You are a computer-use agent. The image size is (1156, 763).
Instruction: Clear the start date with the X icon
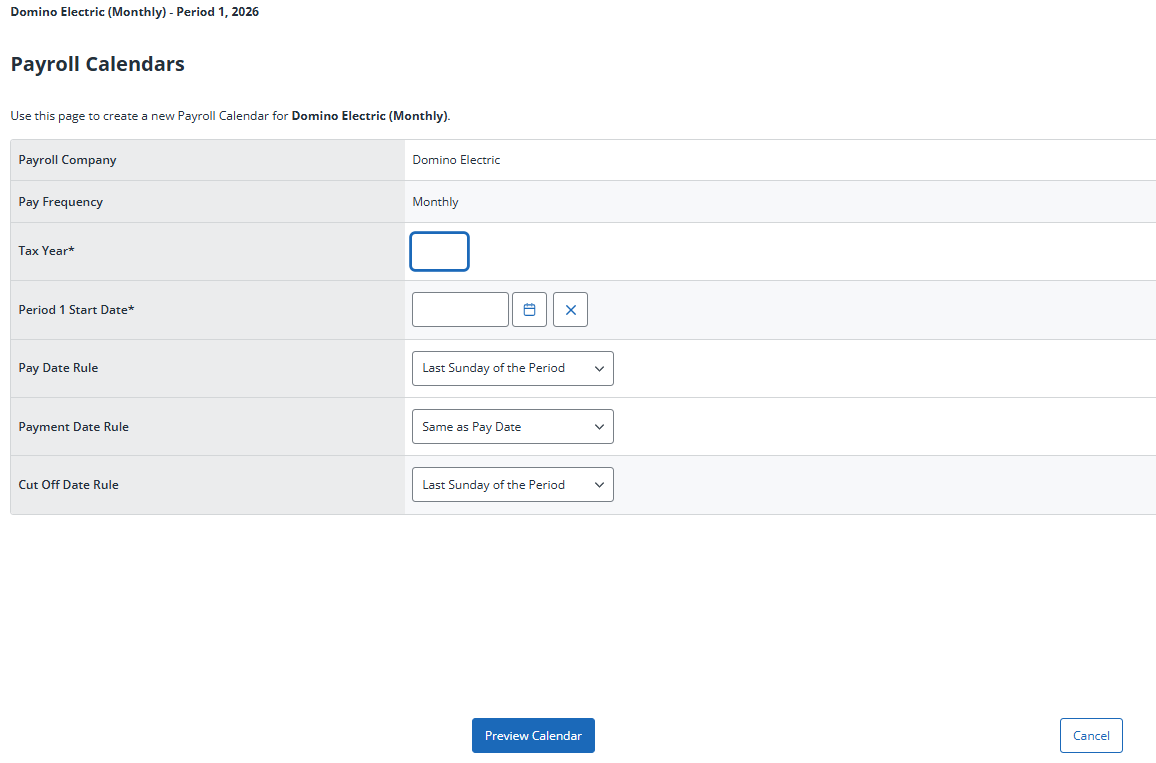click(x=570, y=310)
